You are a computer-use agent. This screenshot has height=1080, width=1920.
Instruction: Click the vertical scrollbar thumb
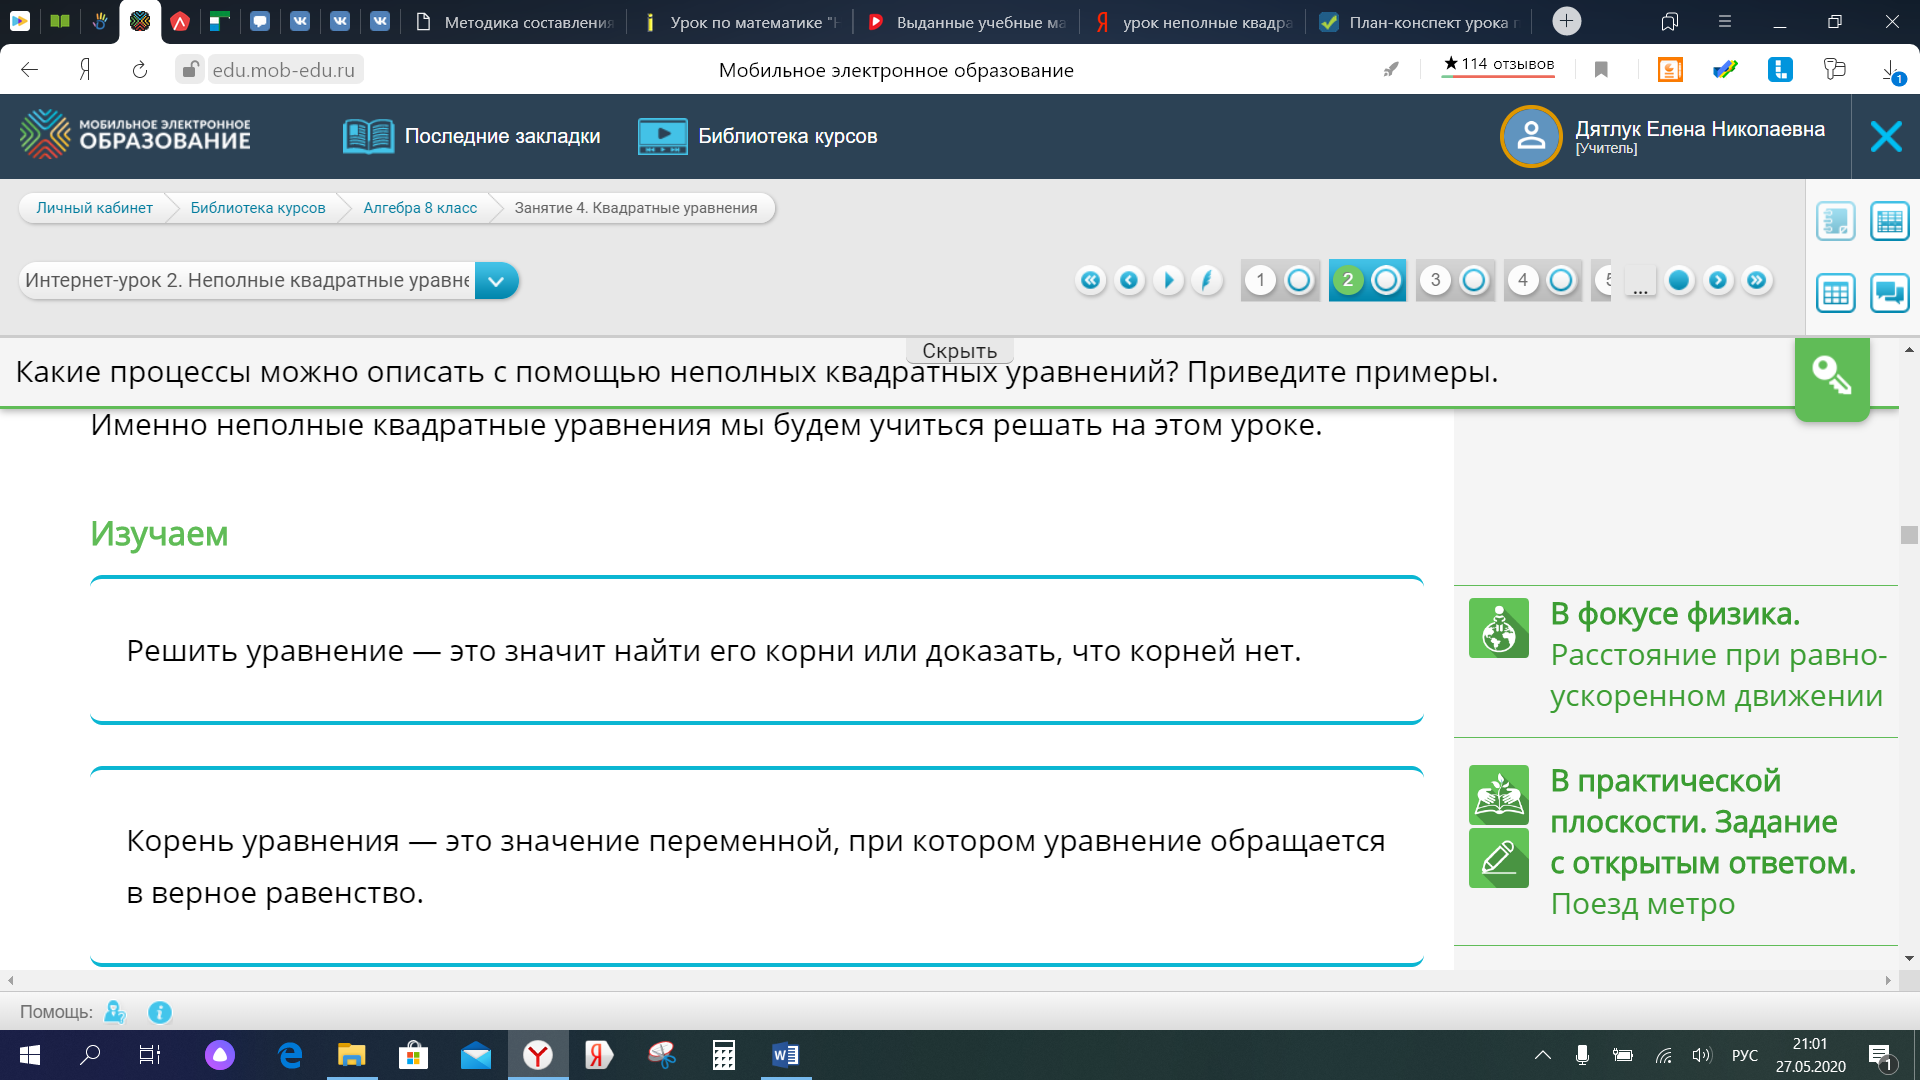[1909, 535]
